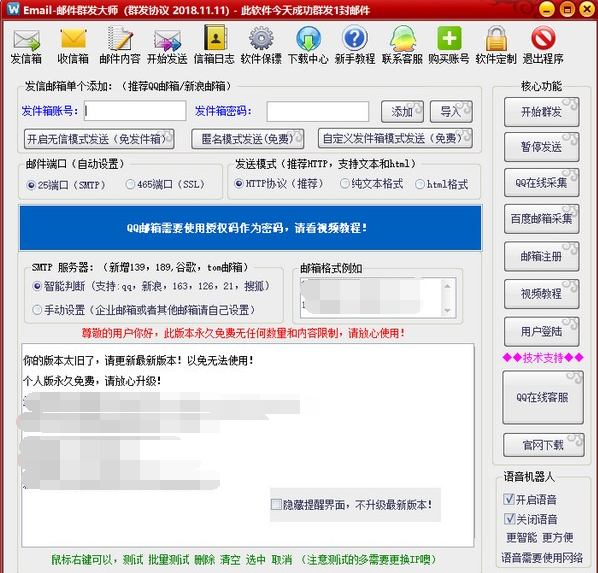The image size is (598, 573).
Task: Click the 添加 button
Action: [x=402, y=111]
